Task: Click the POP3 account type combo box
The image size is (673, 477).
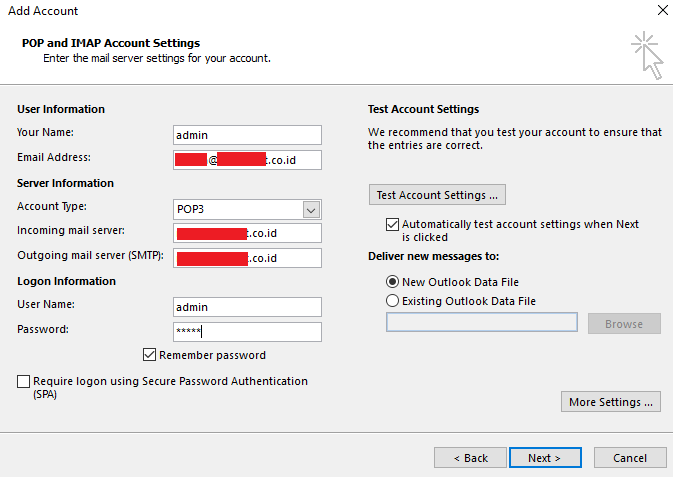Action: click(x=237, y=209)
